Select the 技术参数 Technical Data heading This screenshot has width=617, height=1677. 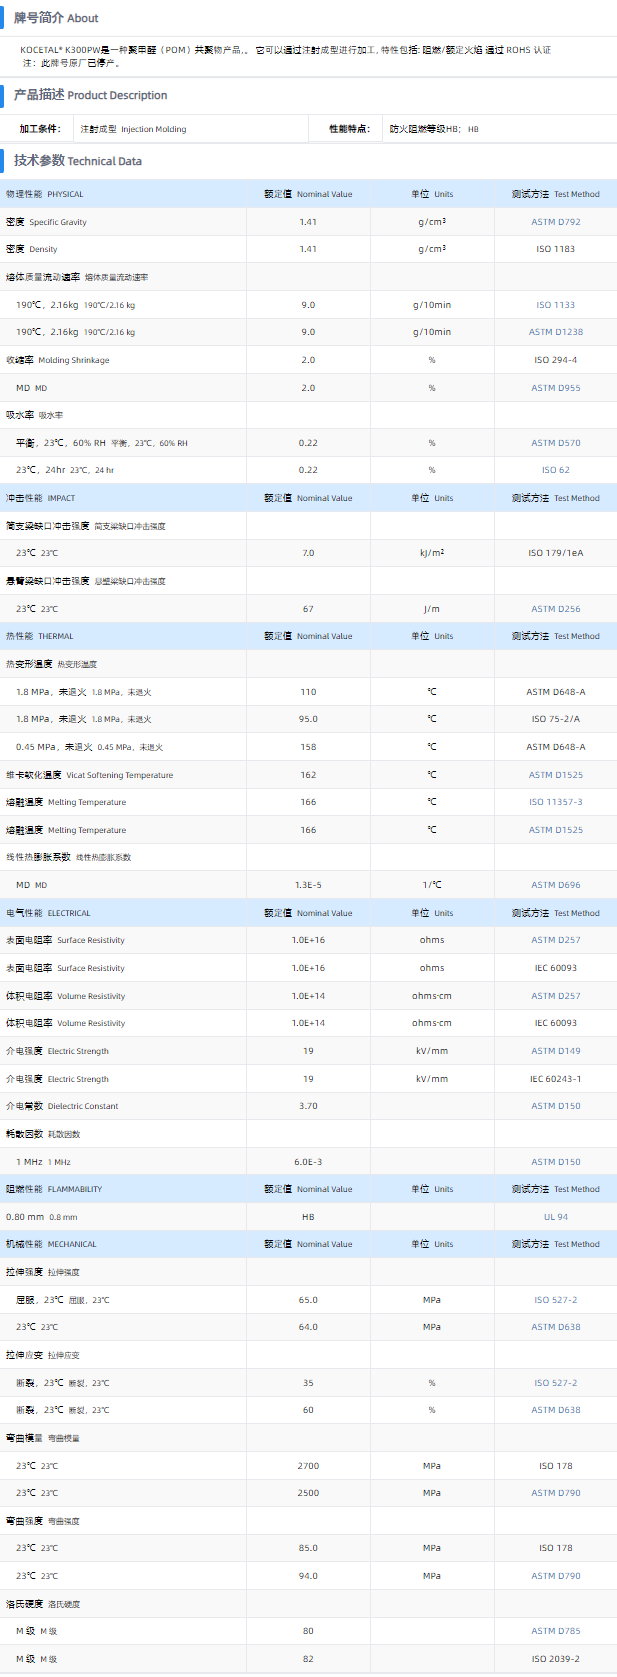click(x=78, y=161)
